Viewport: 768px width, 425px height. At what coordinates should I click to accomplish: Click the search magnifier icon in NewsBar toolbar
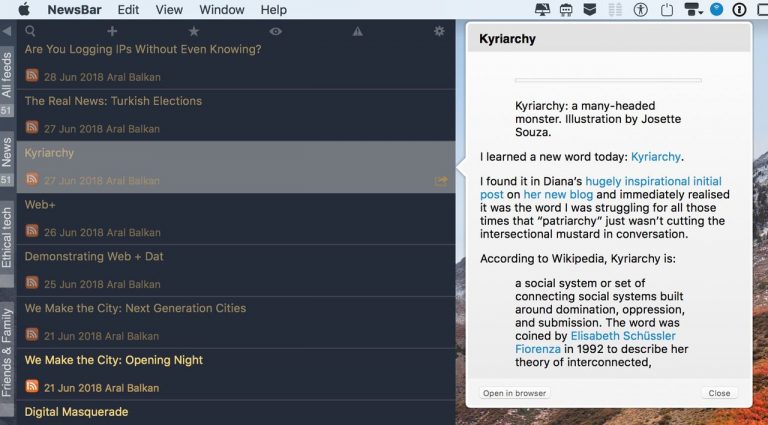[x=31, y=31]
